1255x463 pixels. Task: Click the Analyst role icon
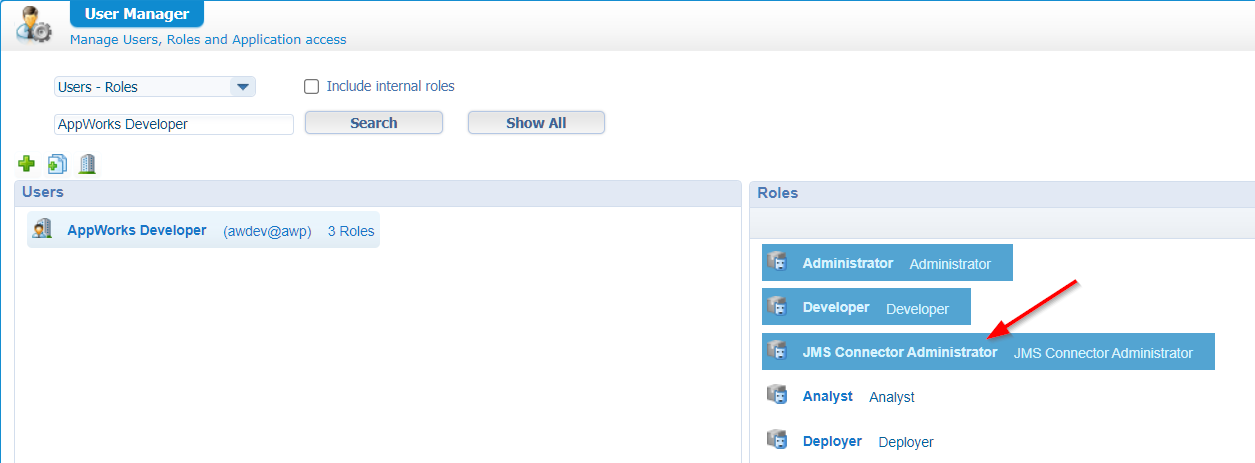777,396
